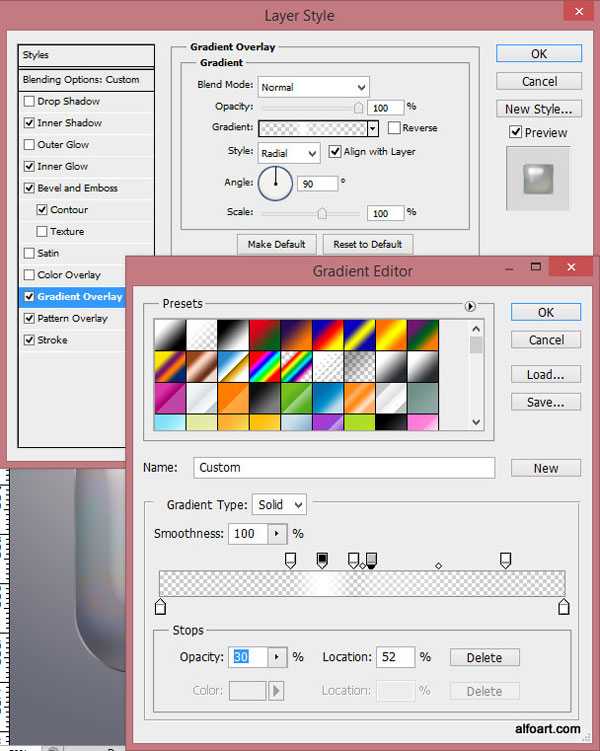The height and width of the screenshot is (751, 600).
Task: Select the black opacity stop above gradient bar
Action: point(322,560)
